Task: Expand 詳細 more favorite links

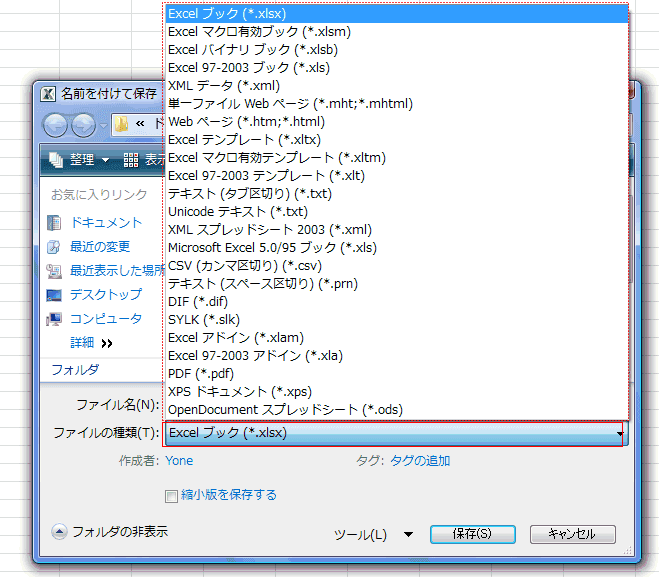Action: (x=92, y=343)
